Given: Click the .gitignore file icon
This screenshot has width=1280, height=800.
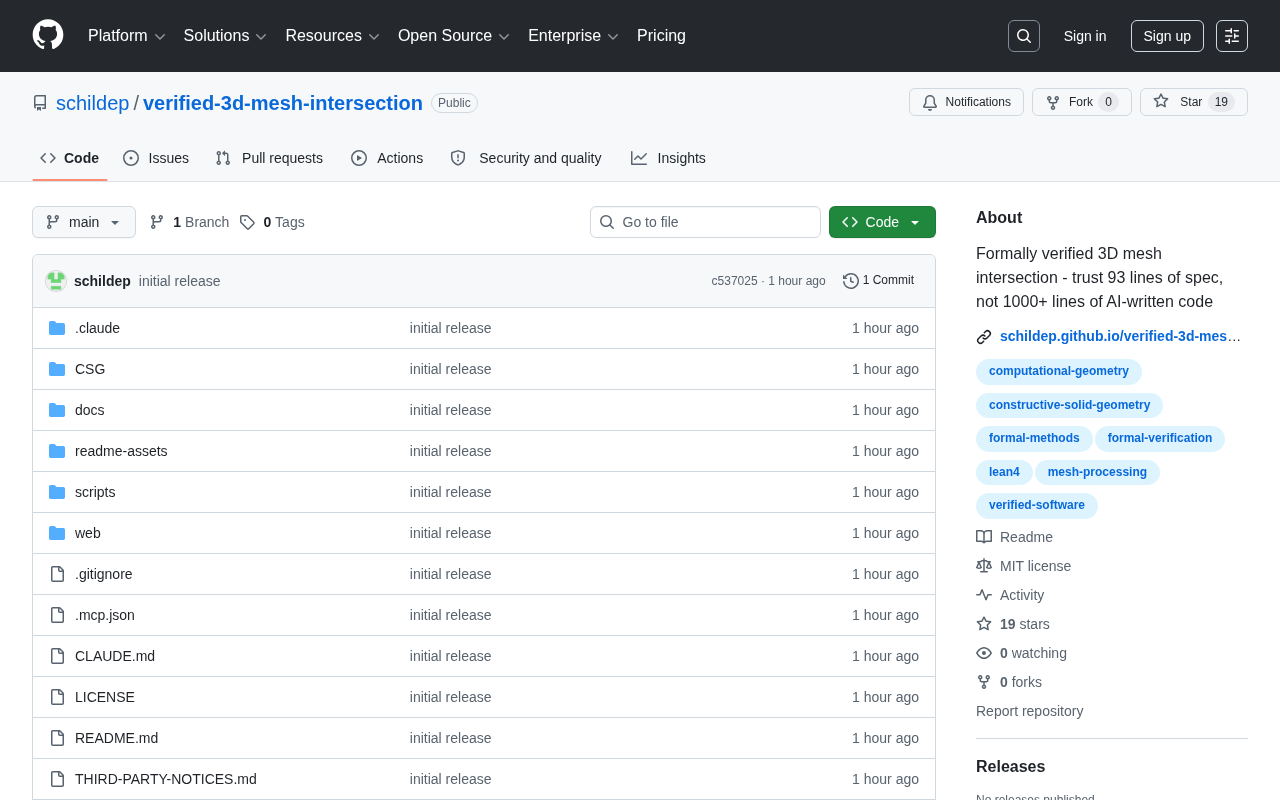Looking at the screenshot, I should coord(57,574).
